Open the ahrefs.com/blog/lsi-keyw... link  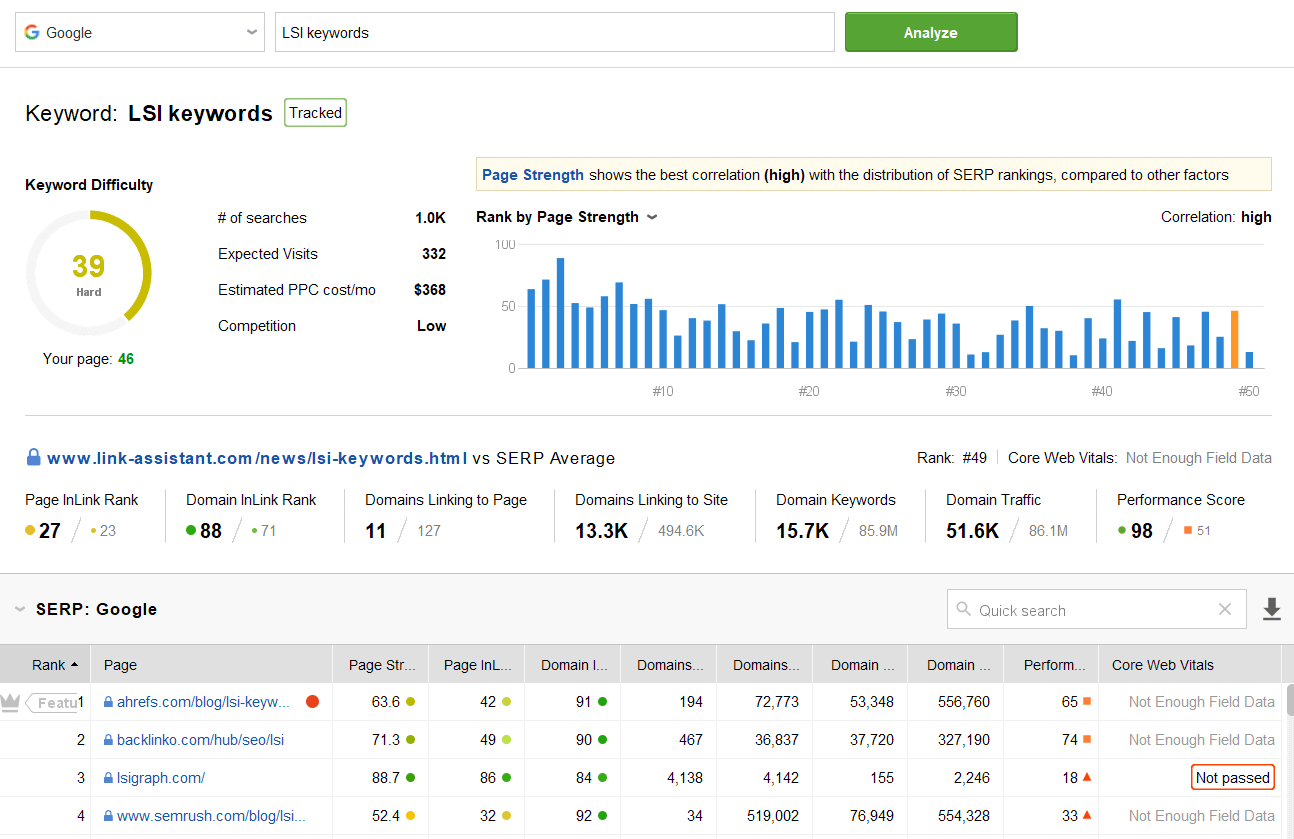(203, 702)
